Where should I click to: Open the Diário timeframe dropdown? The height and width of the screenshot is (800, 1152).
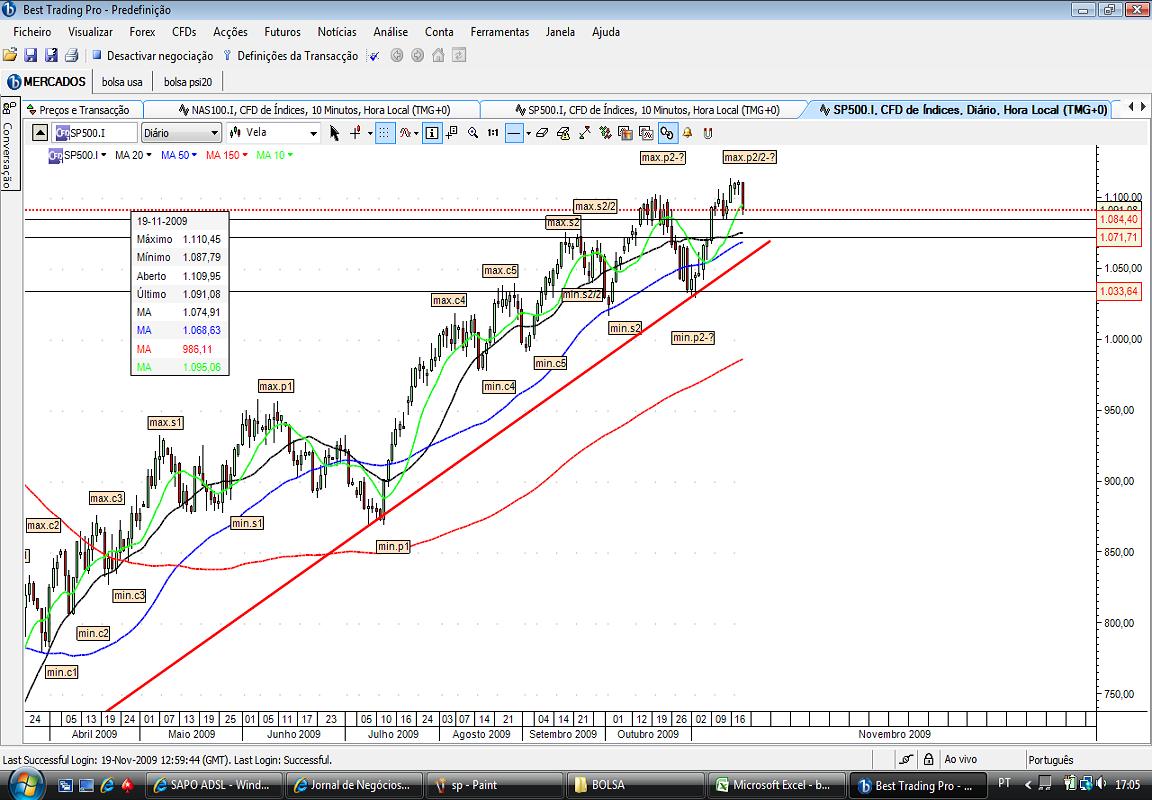pos(181,133)
